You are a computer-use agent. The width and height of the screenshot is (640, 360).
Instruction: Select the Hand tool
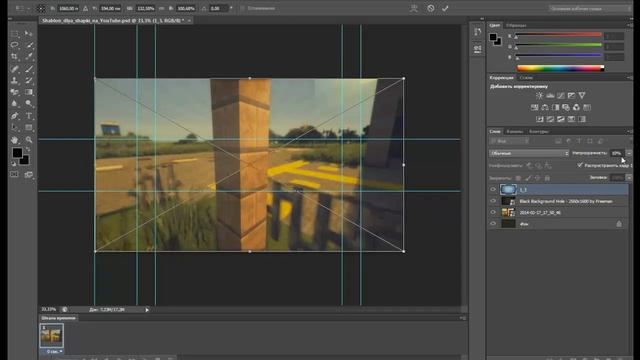coord(15,140)
